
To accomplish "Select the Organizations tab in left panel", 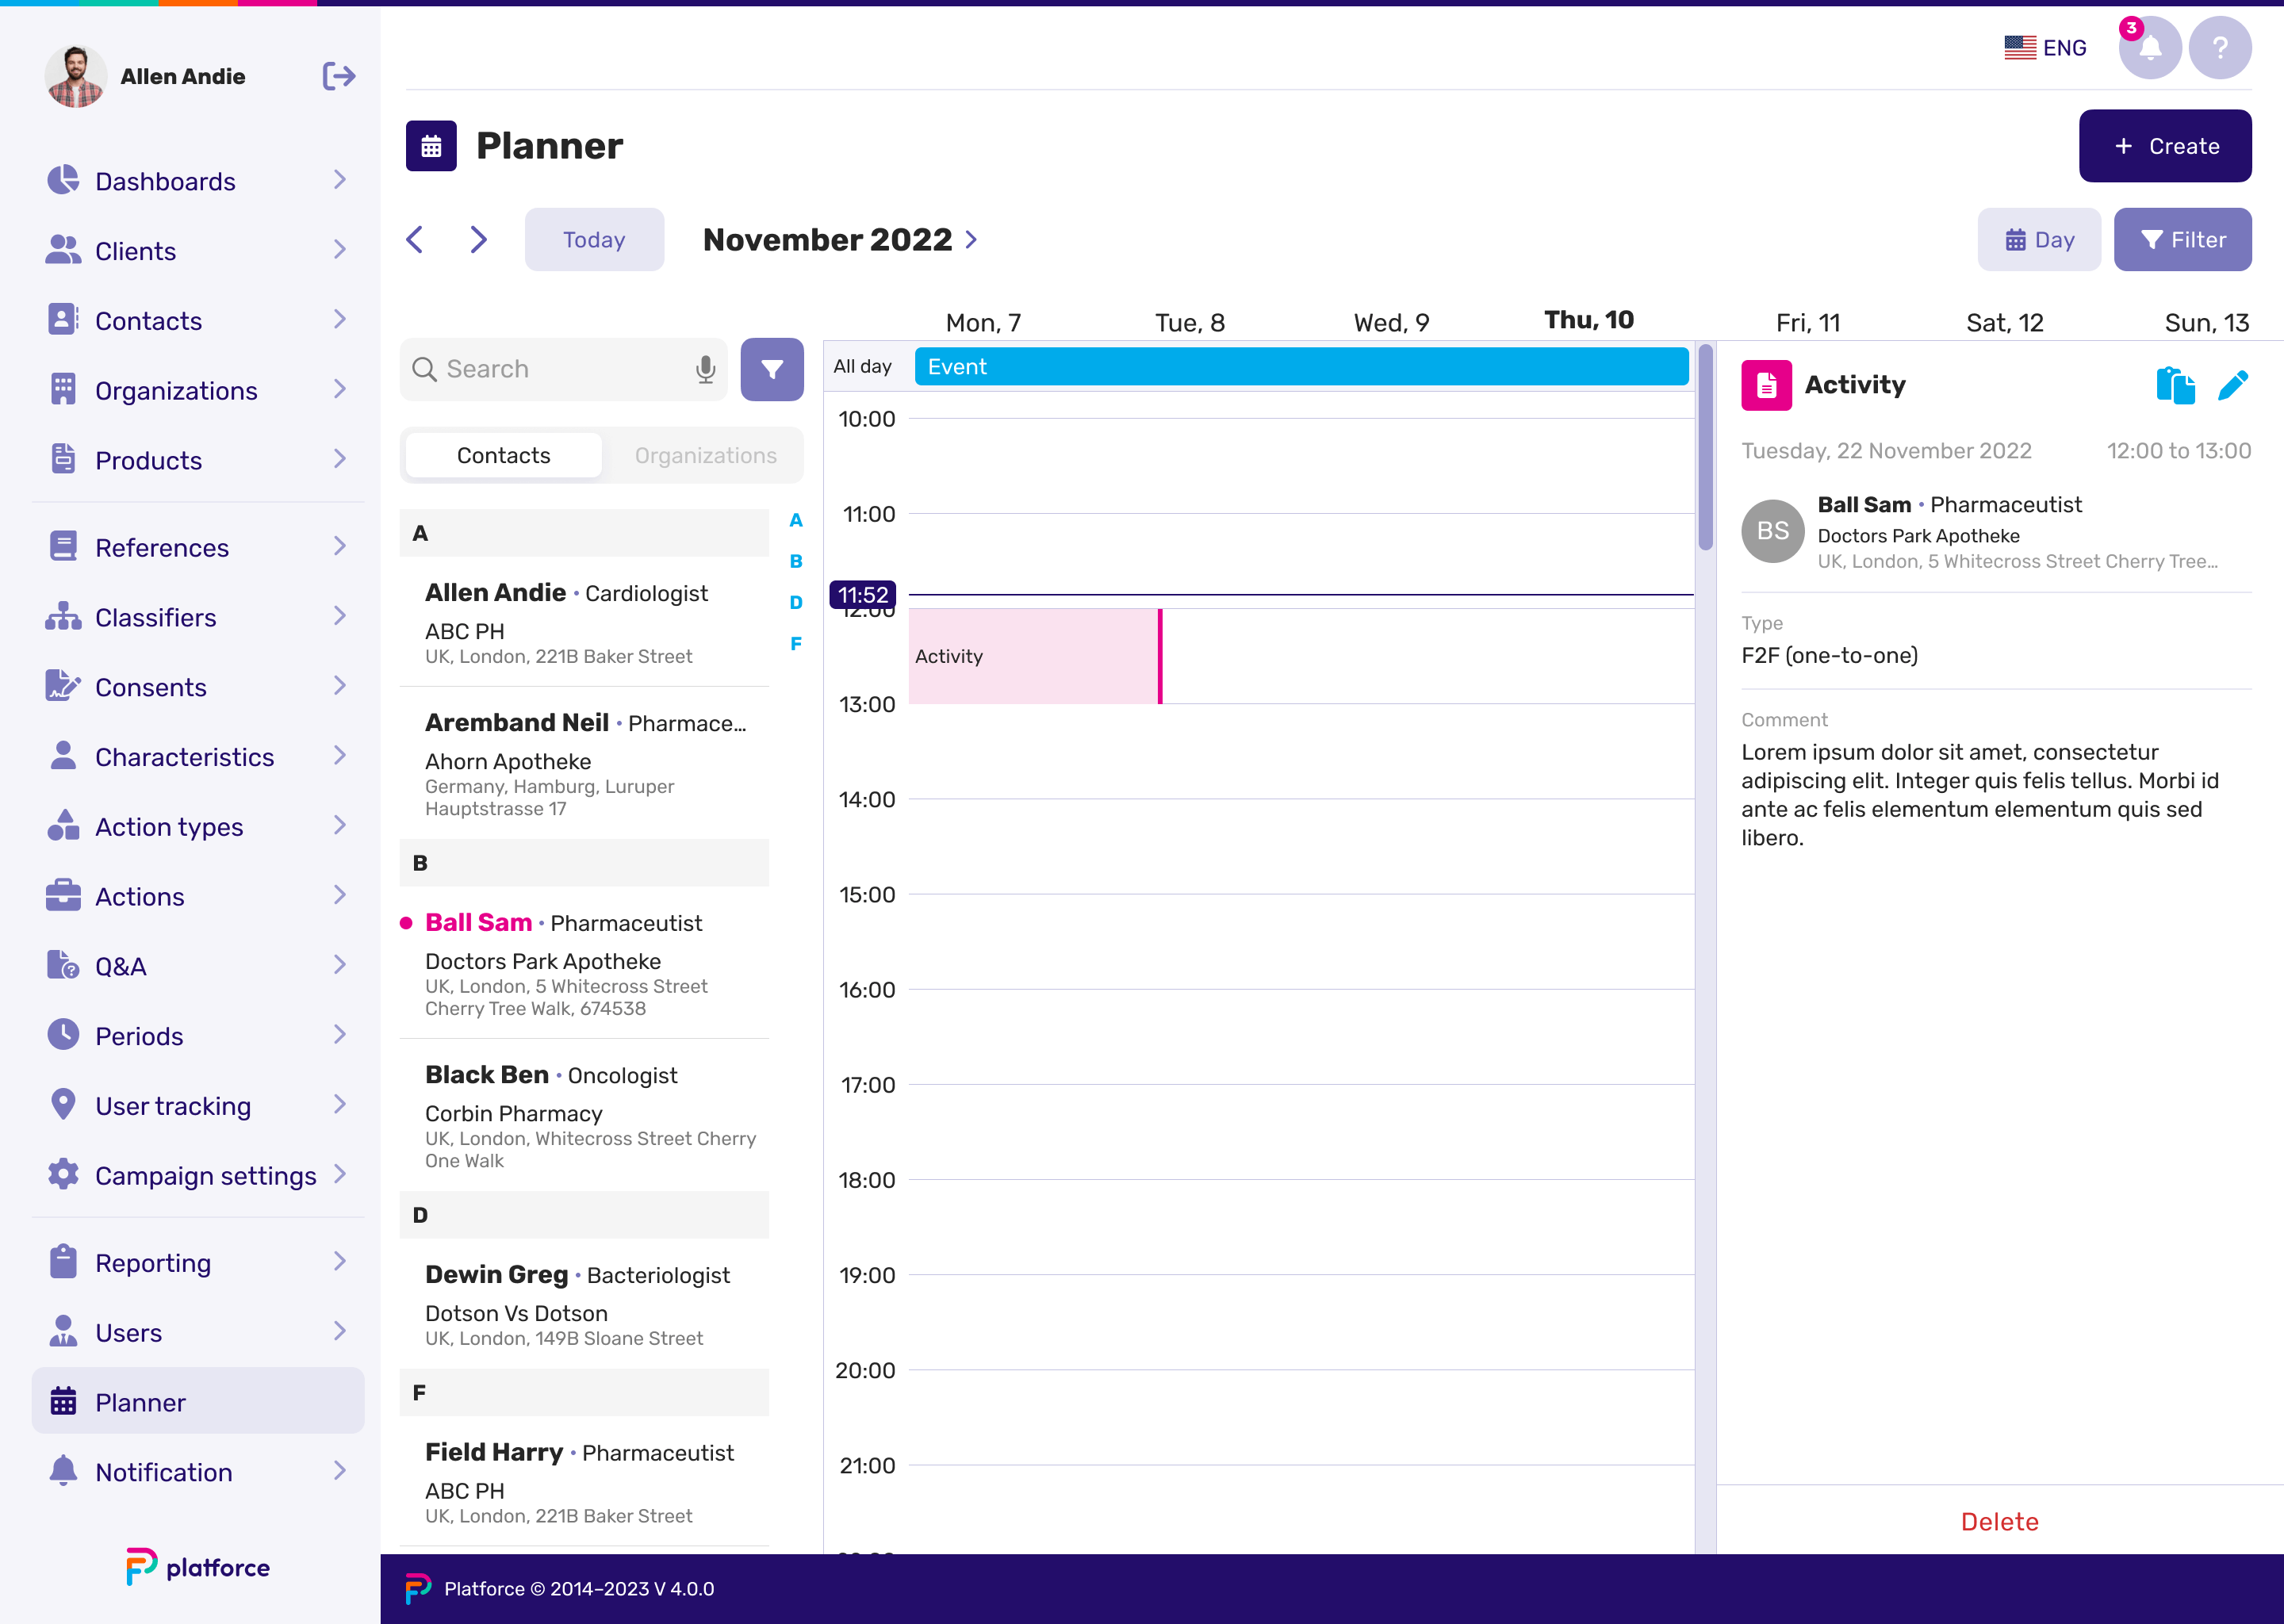I will tap(703, 455).
